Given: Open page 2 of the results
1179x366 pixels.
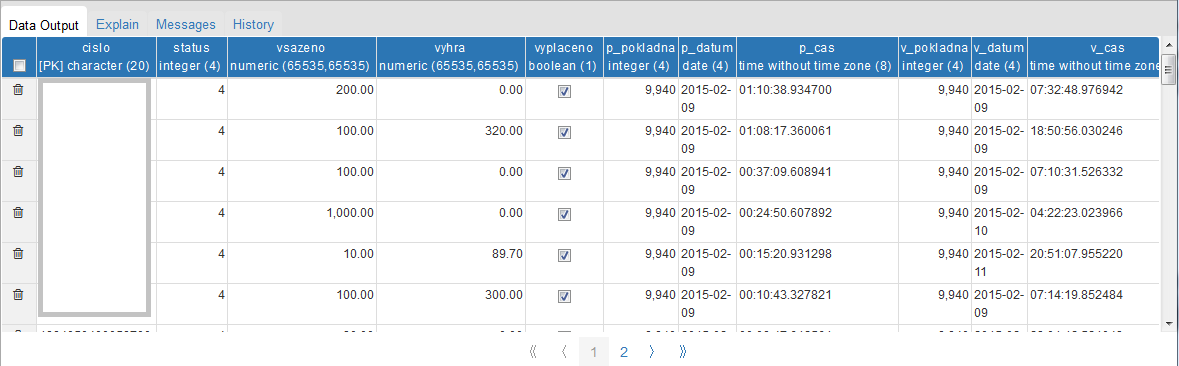Looking at the screenshot, I should [x=624, y=352].
